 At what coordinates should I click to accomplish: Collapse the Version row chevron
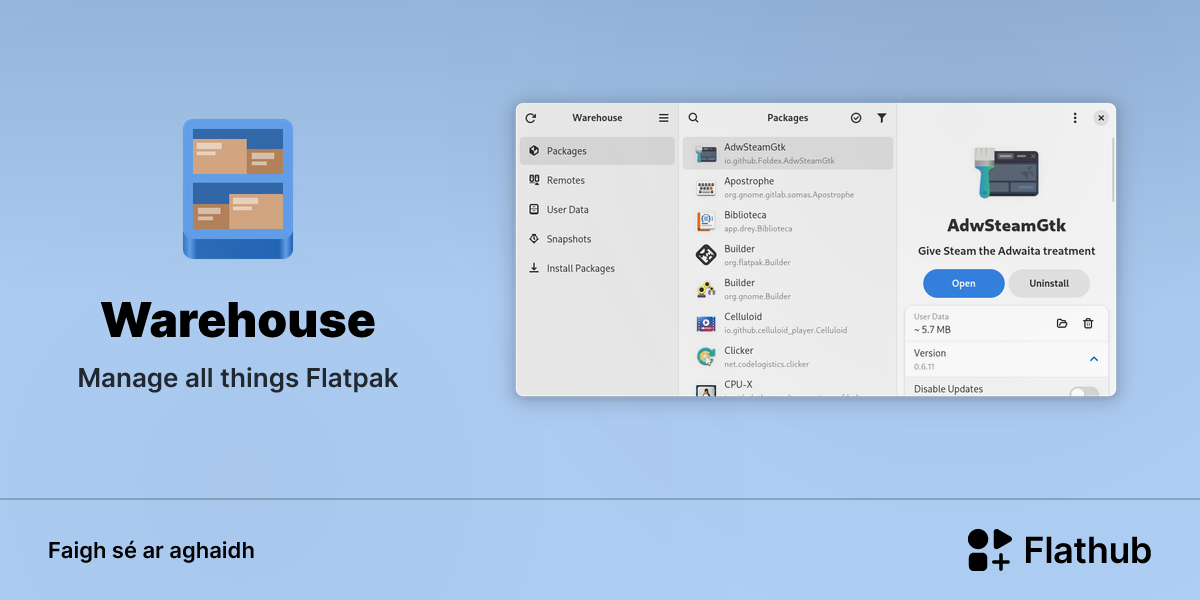[1093, 359]
